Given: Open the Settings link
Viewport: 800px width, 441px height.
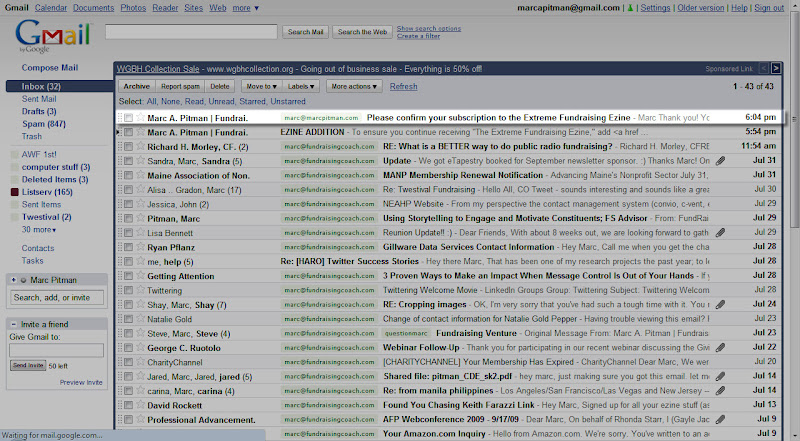Looking at the screenshot, I should click(x=655, y=8).
